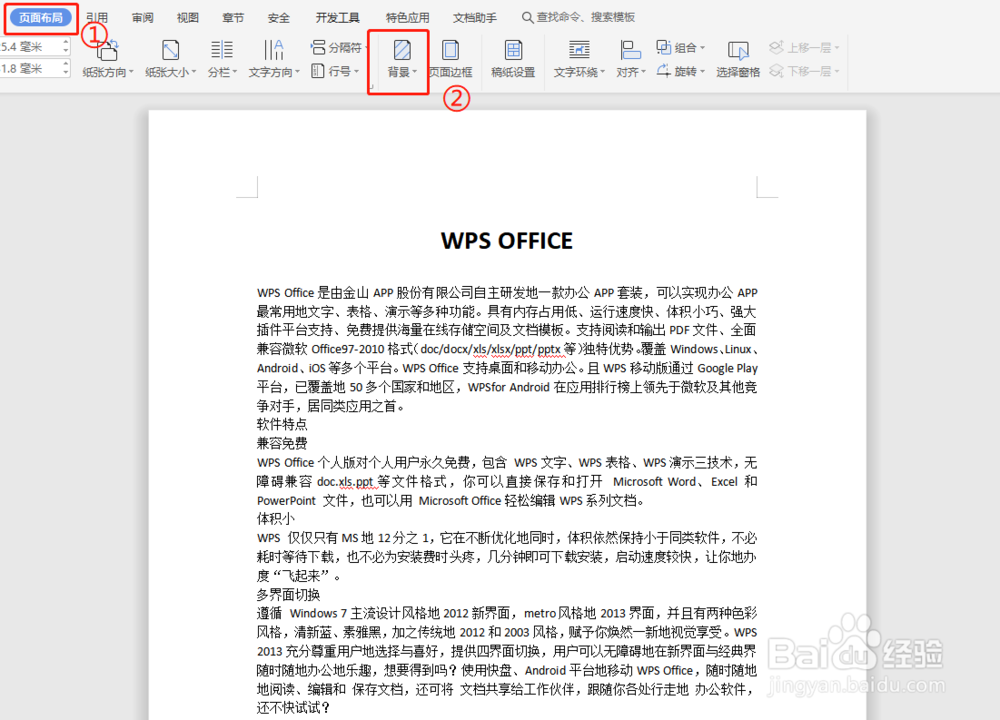Click the 纸张方向 orientation icon
This screenshot has height=720, width=1000.
pos(107,50)
